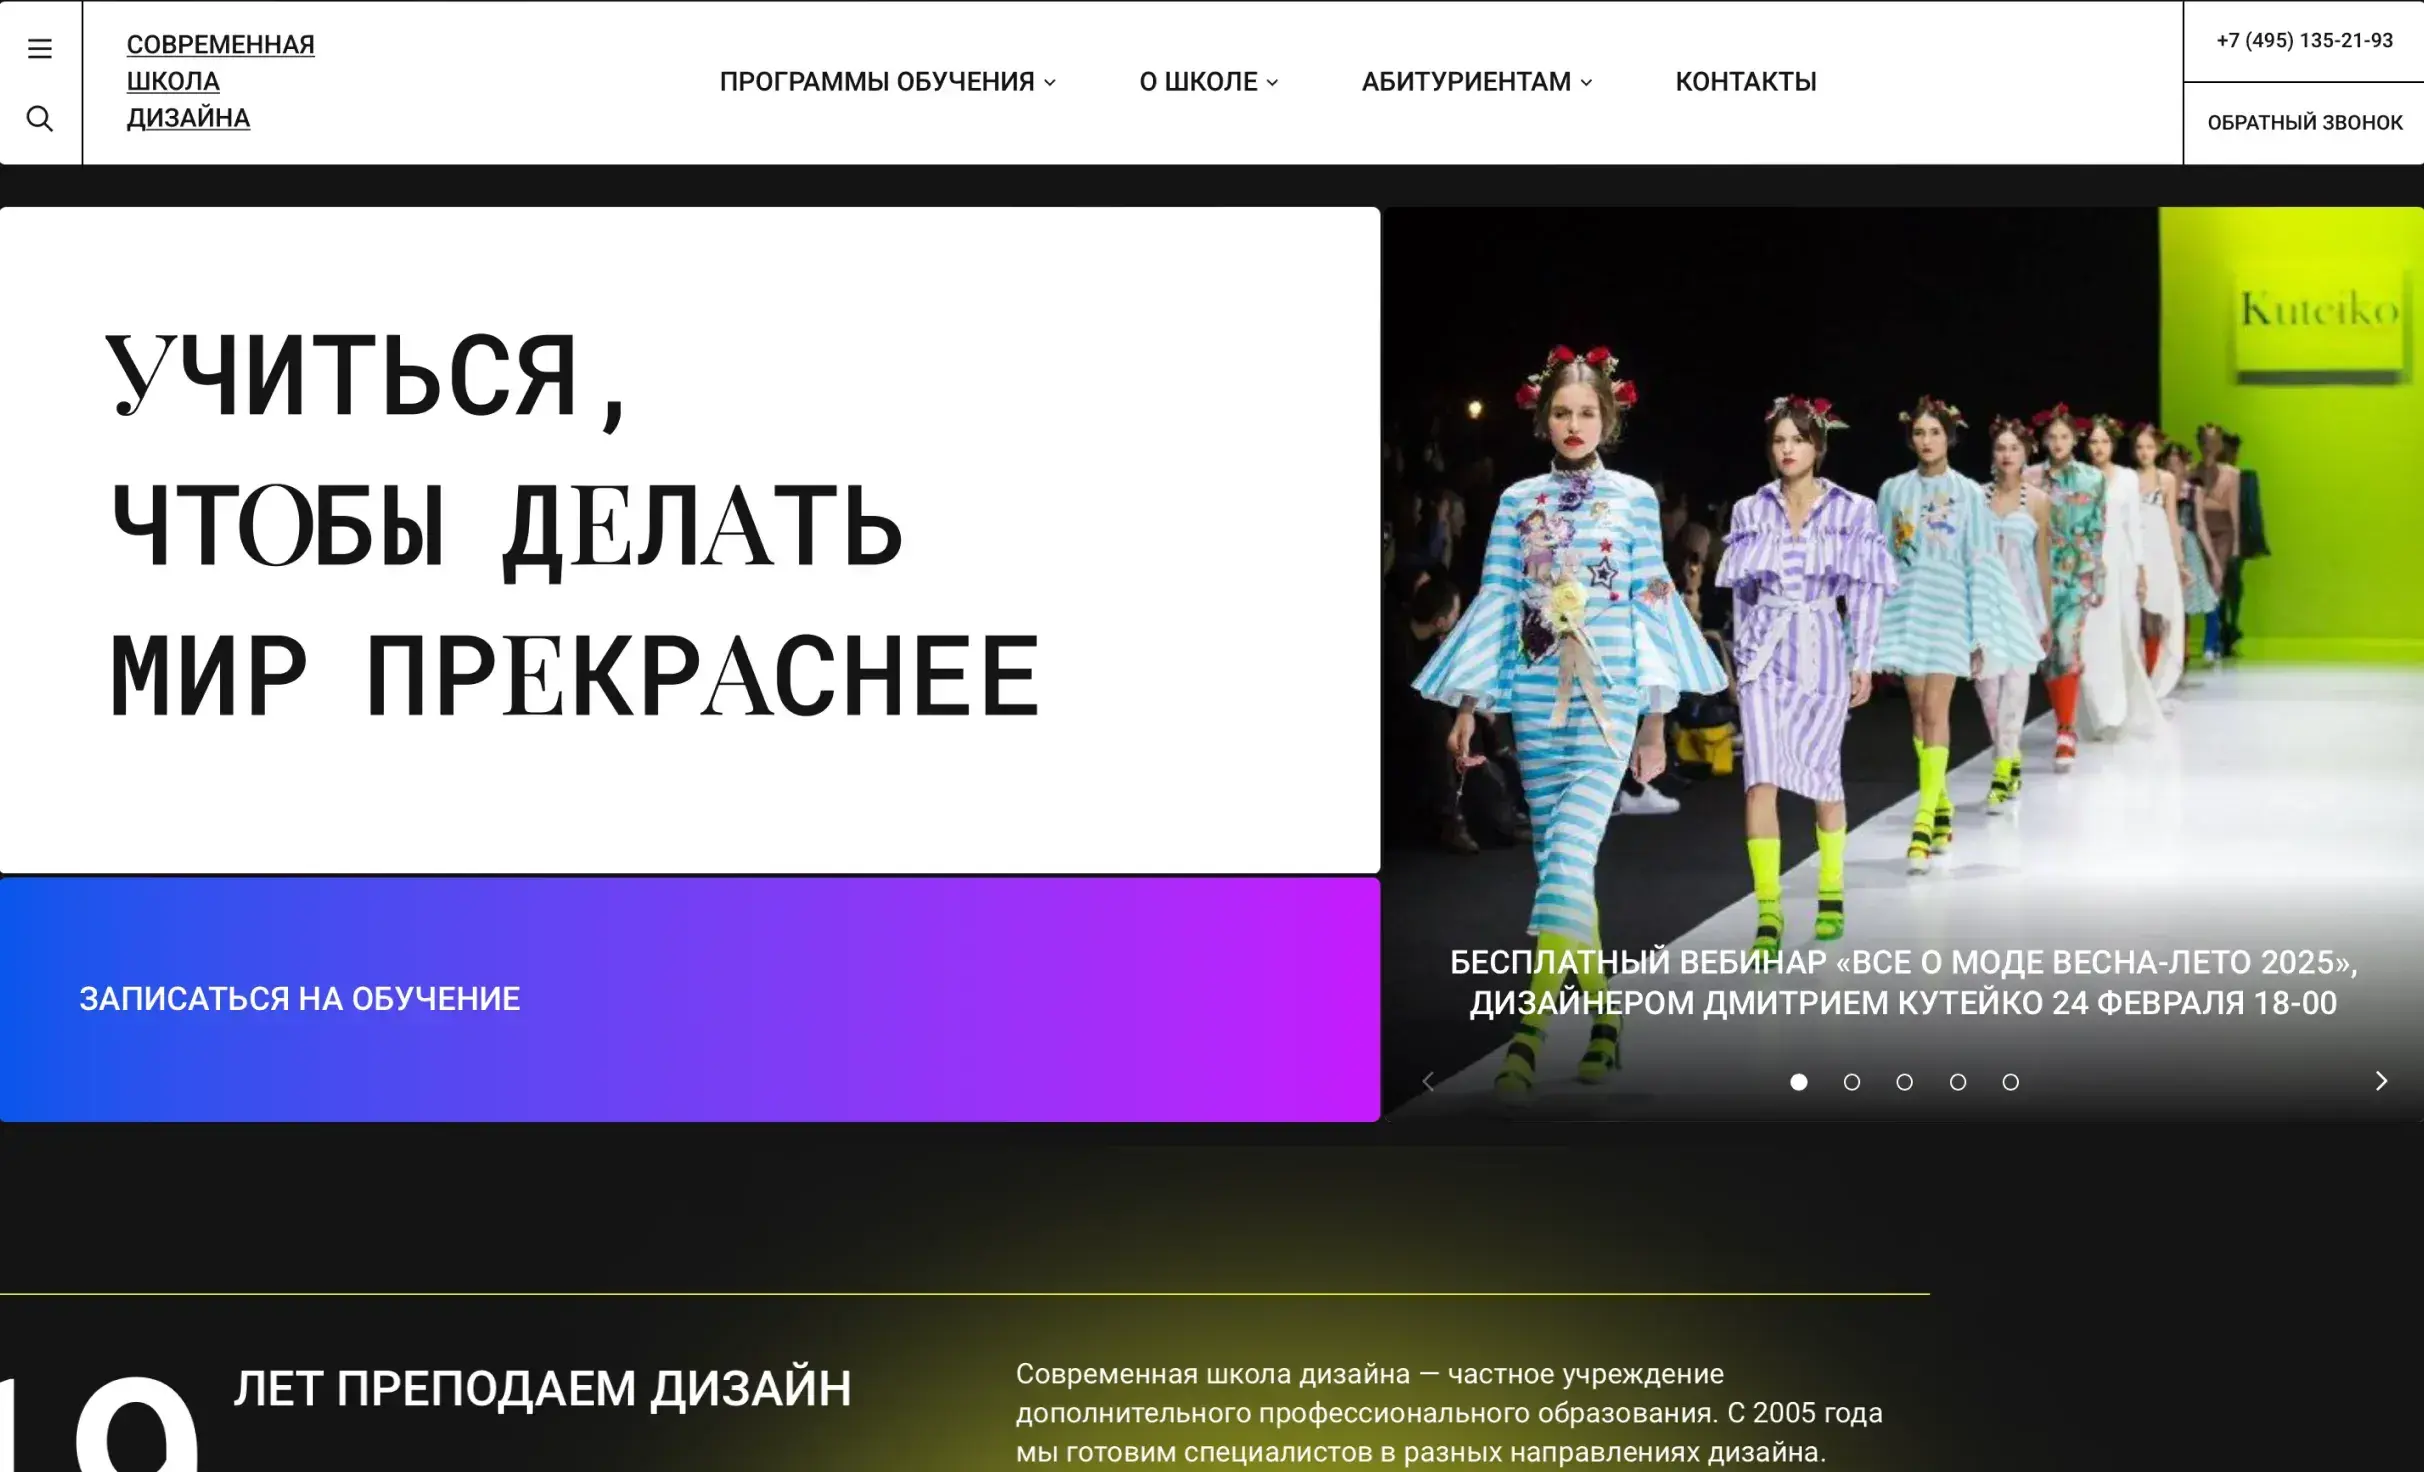This screenshot has height=1472, width=2424.
Task: Select the second slider dot
Action: tap(1853, 1082)
